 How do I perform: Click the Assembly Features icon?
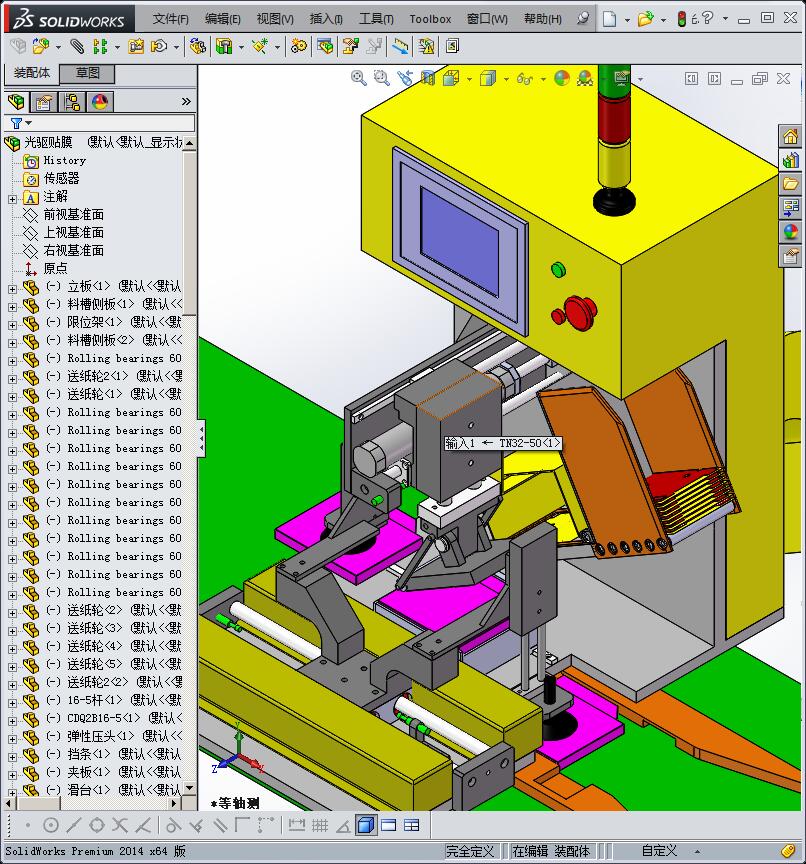coord(224,46)
